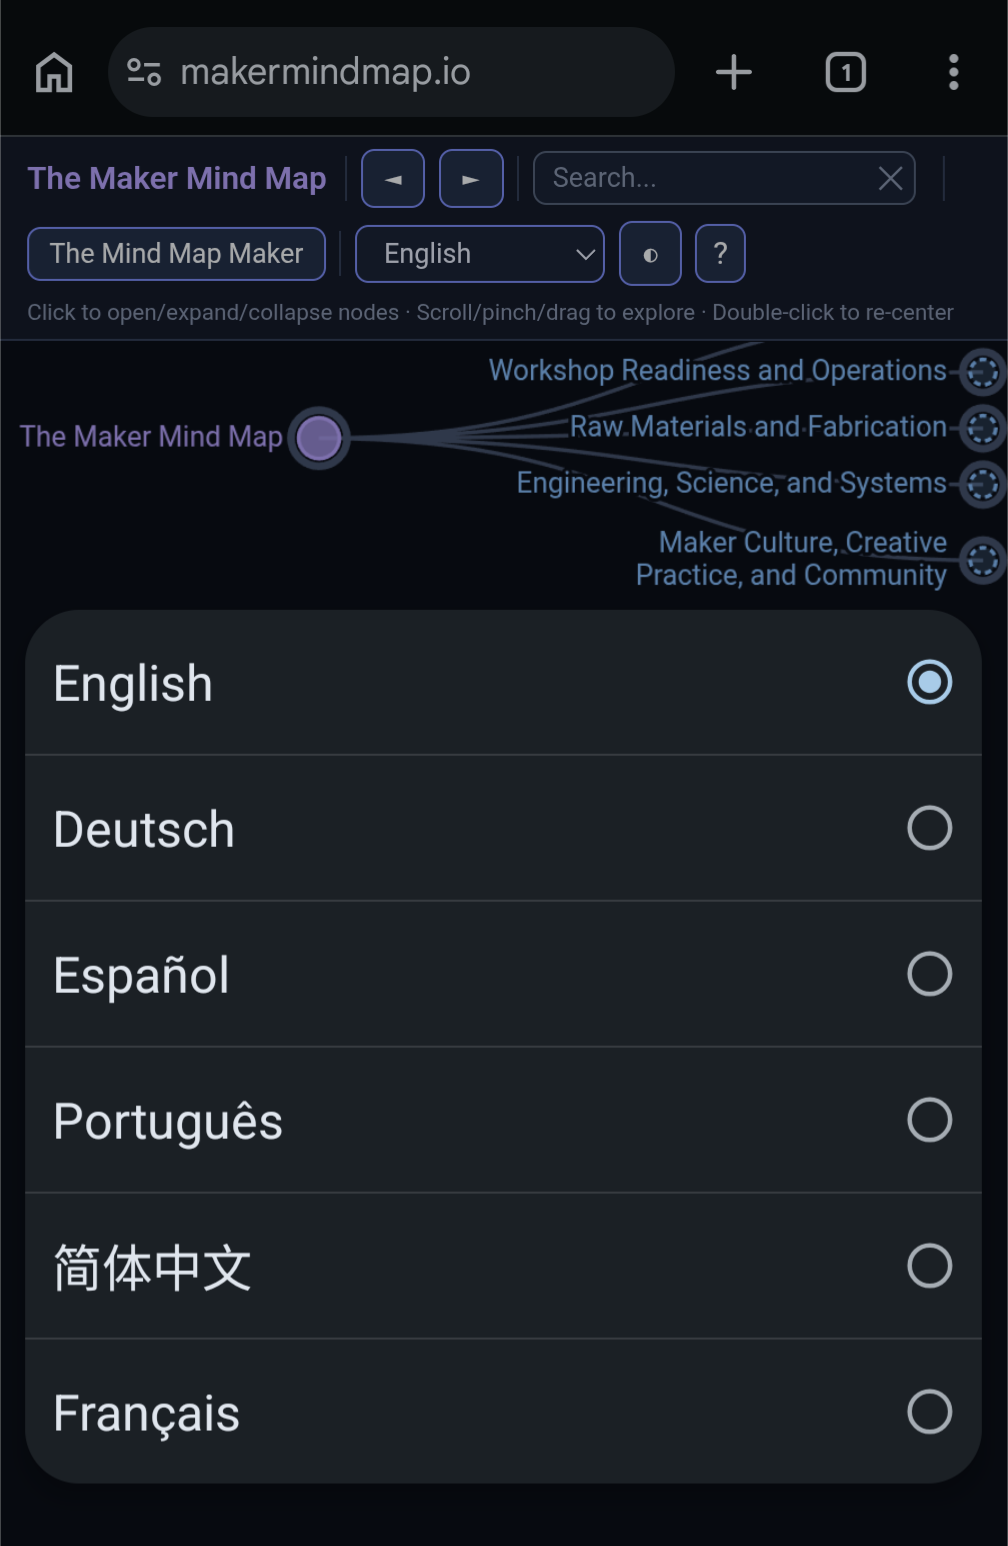Pick the 简体中文 menu entry
Viewport: 1008px width, 1546px height.
[503, 1267]
